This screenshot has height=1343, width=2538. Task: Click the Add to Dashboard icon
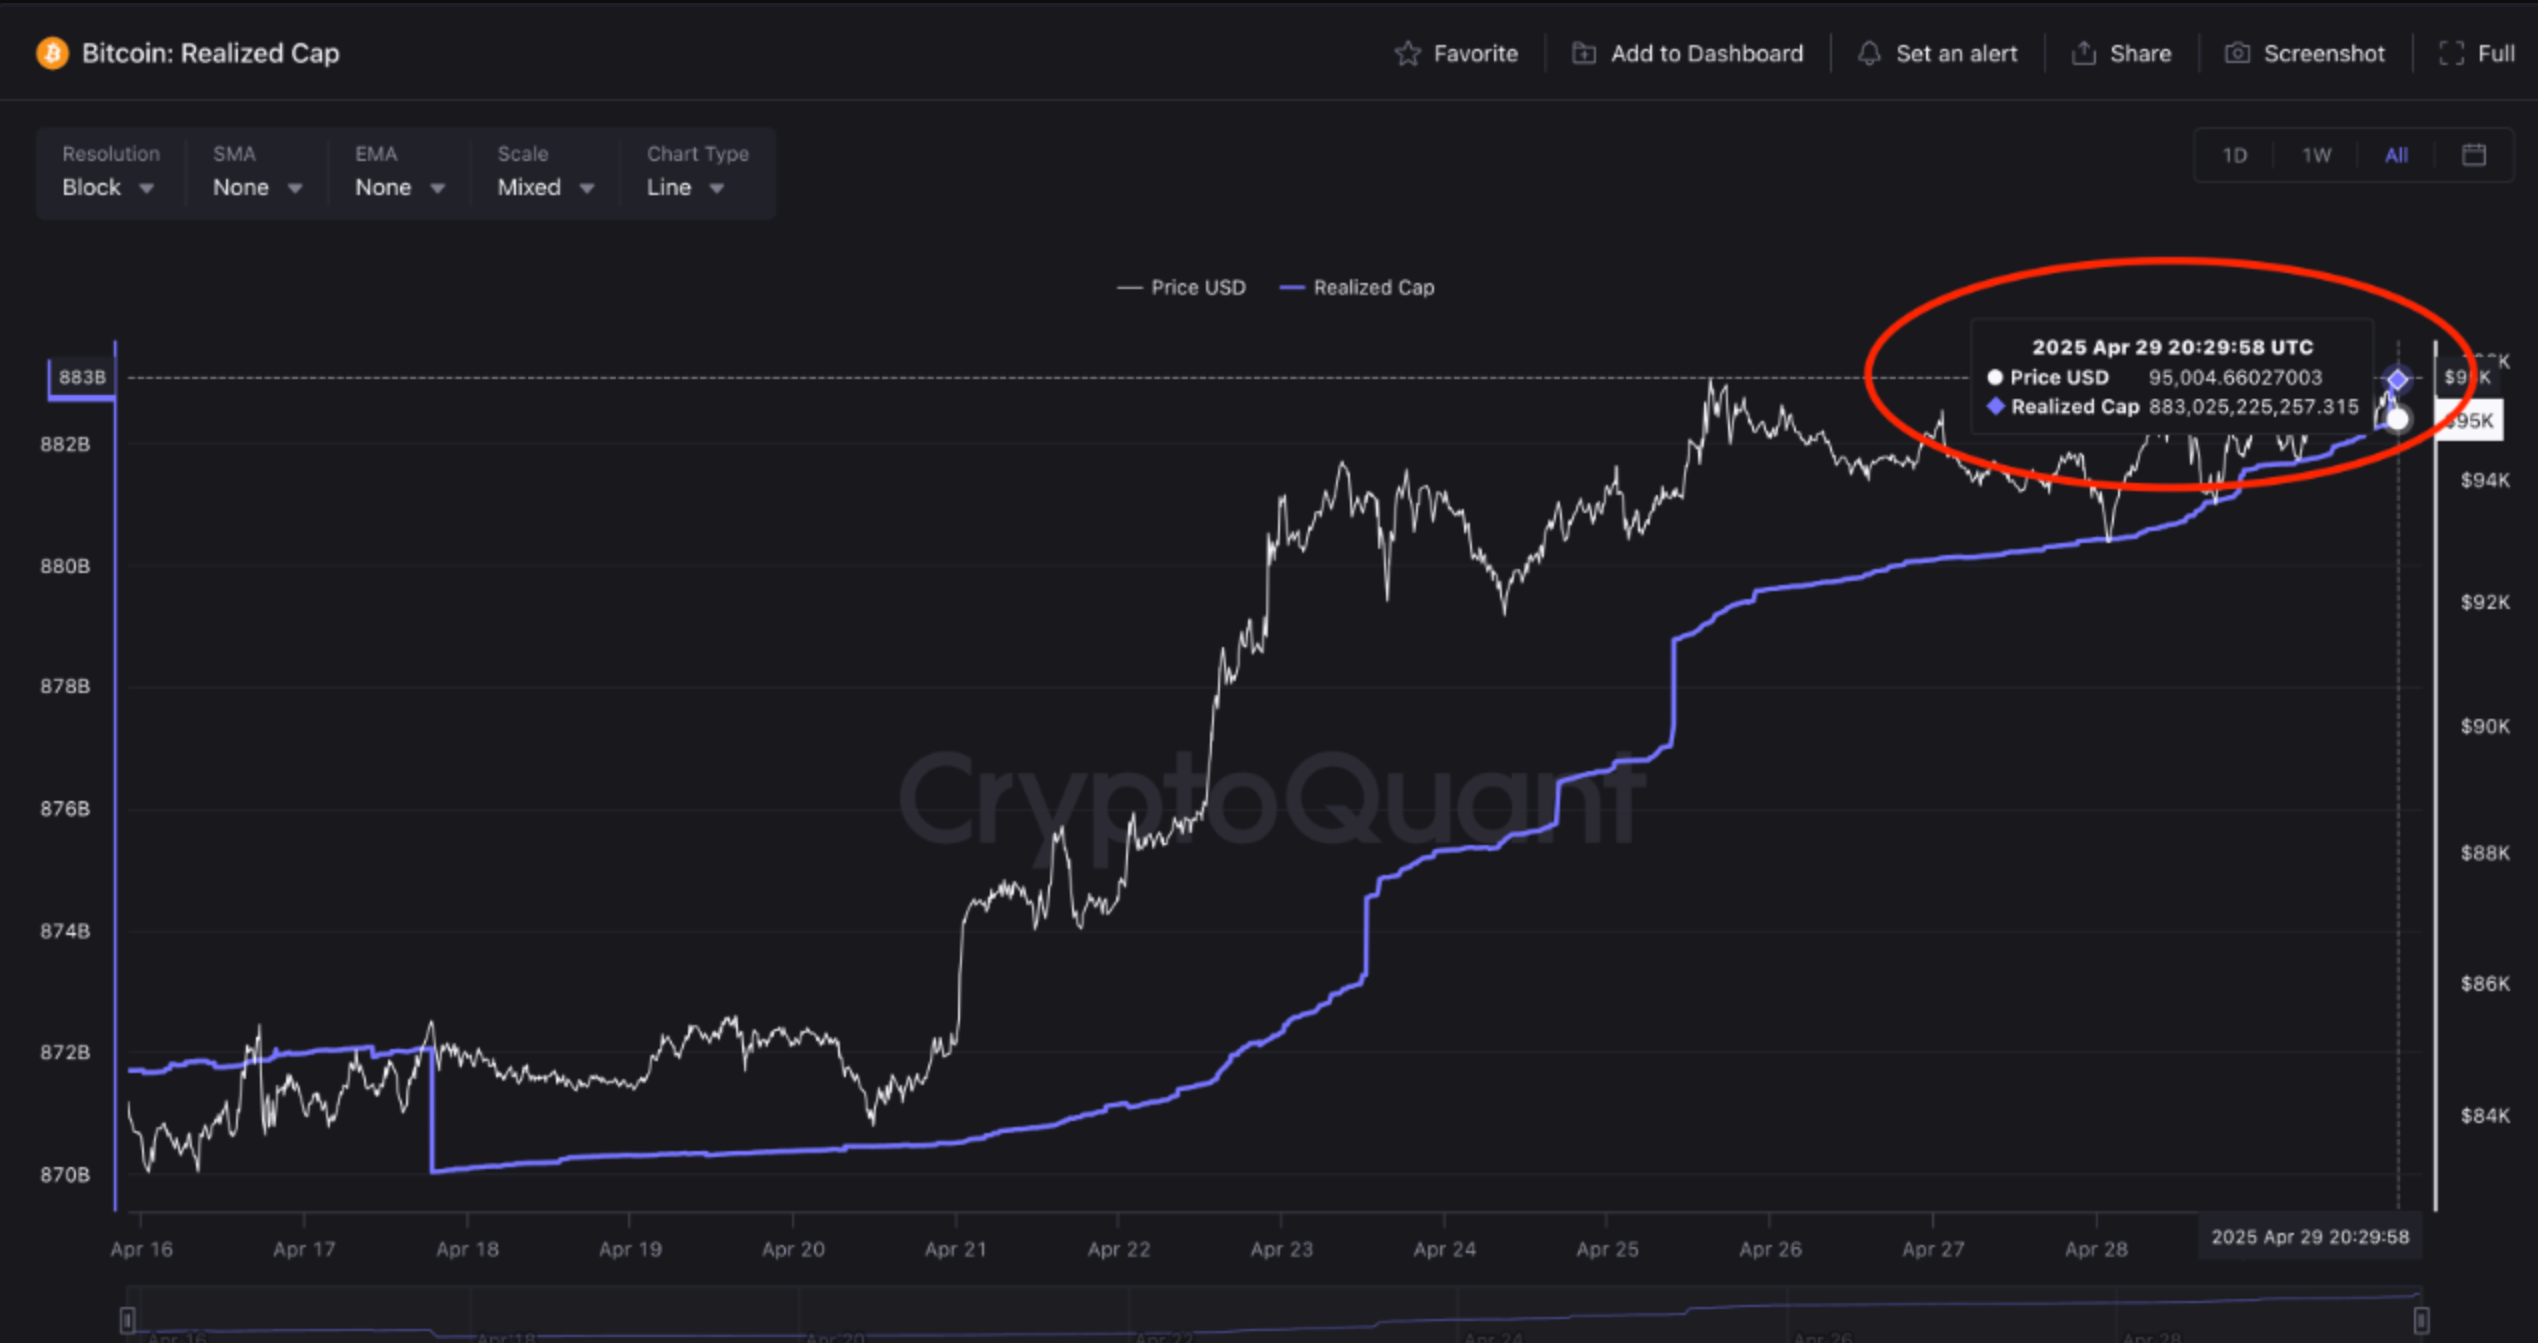point(1584,54)
